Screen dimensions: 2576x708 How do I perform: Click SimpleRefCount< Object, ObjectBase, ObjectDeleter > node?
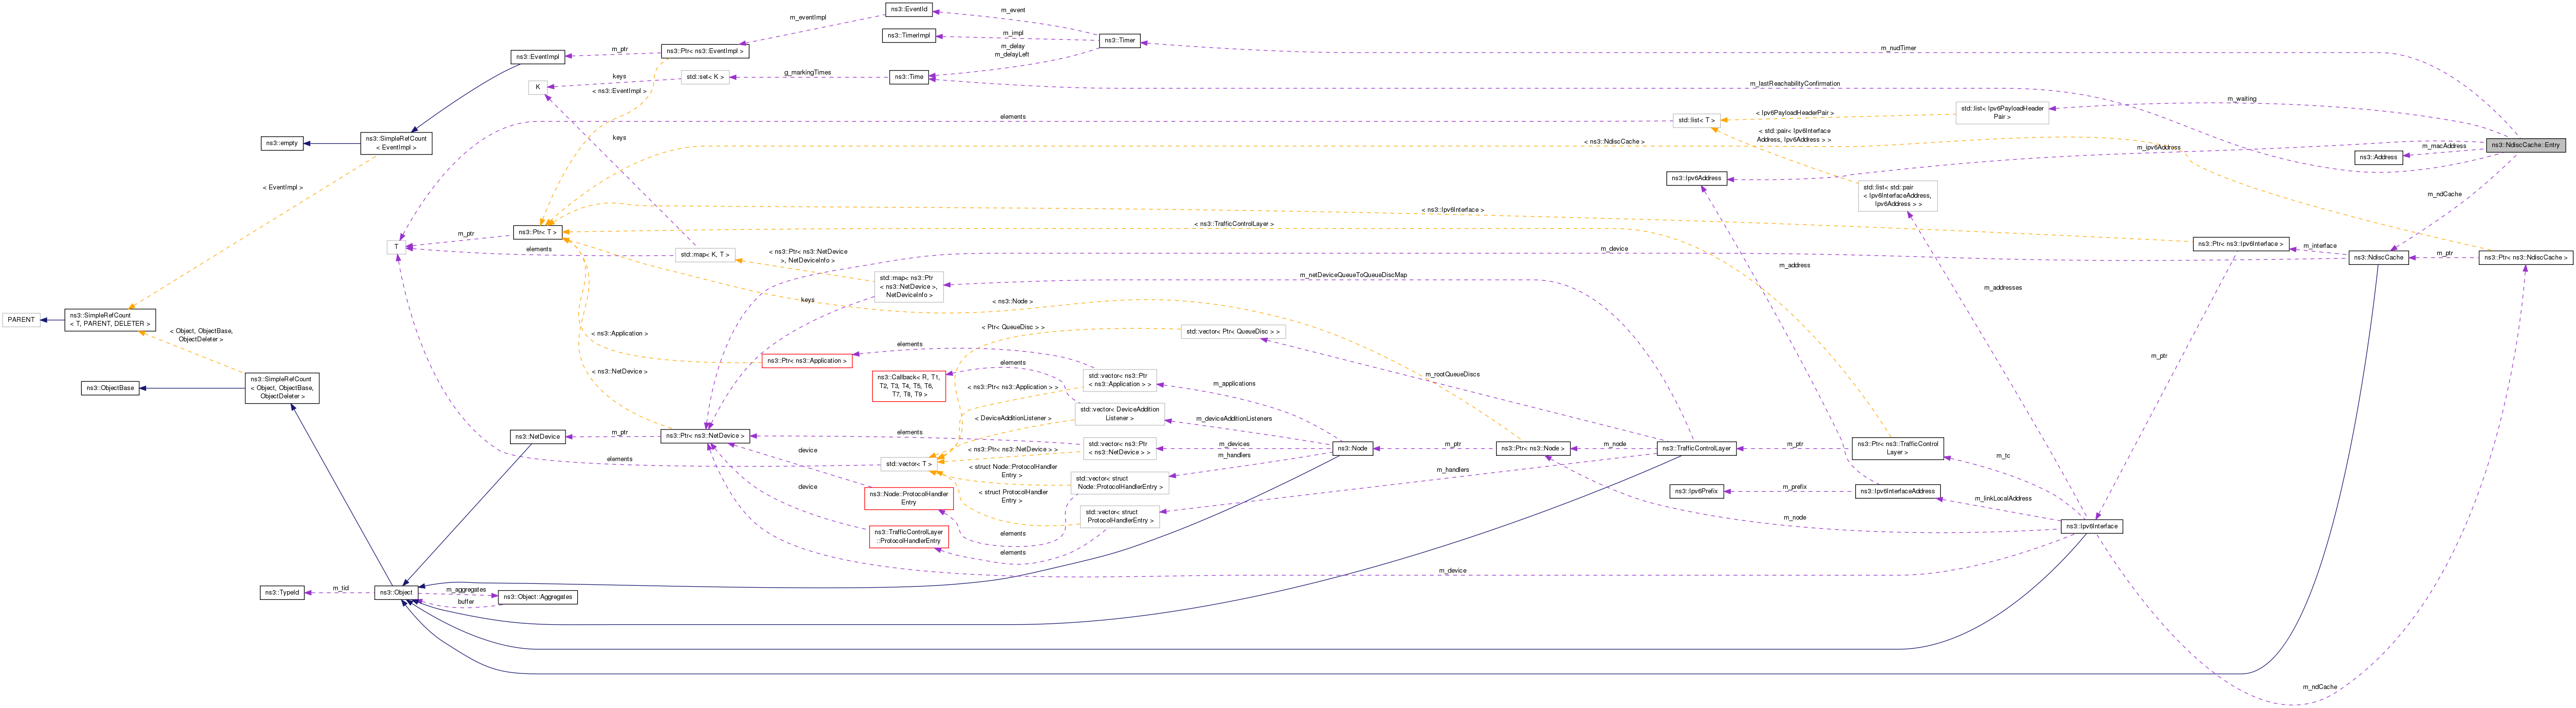click(x=282, y=388)
